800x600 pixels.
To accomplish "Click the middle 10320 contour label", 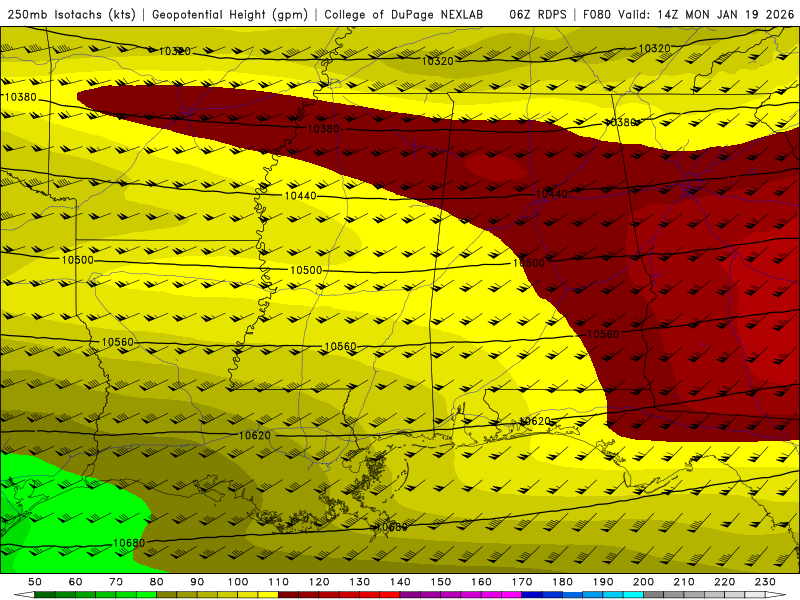I will tap(437, 61).
